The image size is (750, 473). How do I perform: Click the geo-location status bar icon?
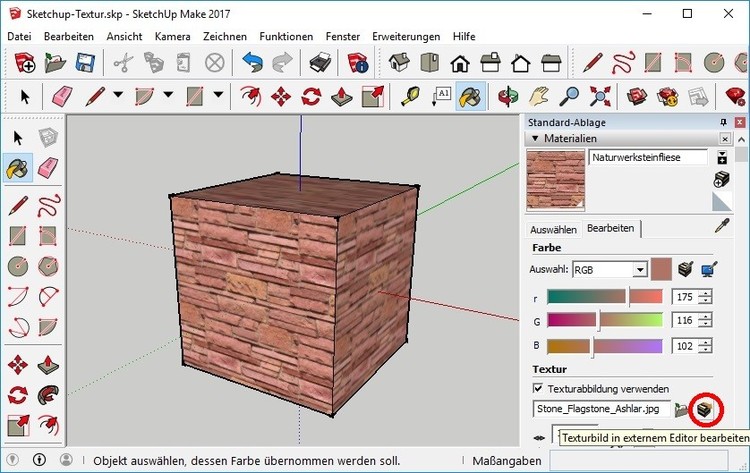[12, 460]
